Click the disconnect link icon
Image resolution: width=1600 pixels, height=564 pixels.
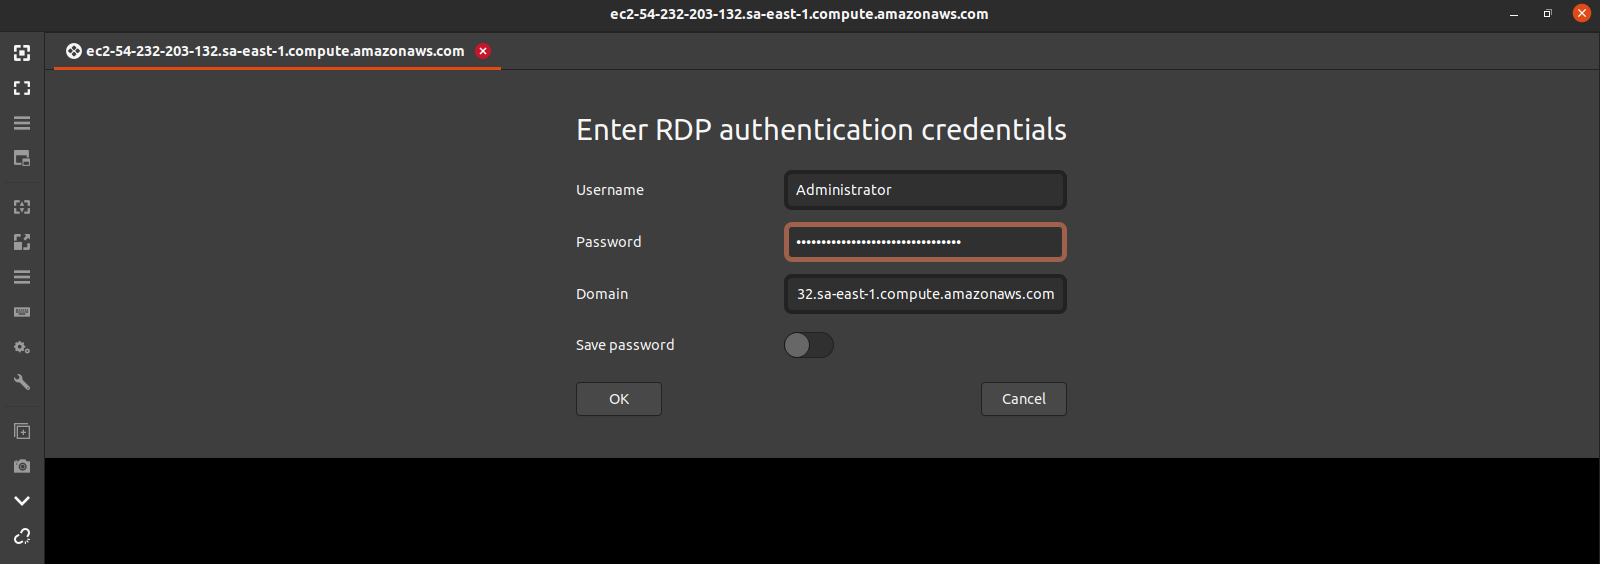[22, 536]
